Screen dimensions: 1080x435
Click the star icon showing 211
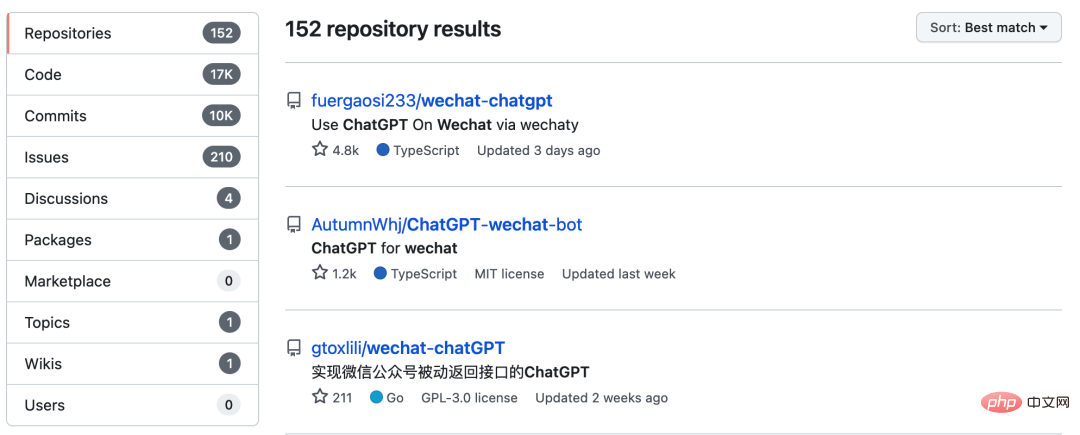[x=320, y=397]
